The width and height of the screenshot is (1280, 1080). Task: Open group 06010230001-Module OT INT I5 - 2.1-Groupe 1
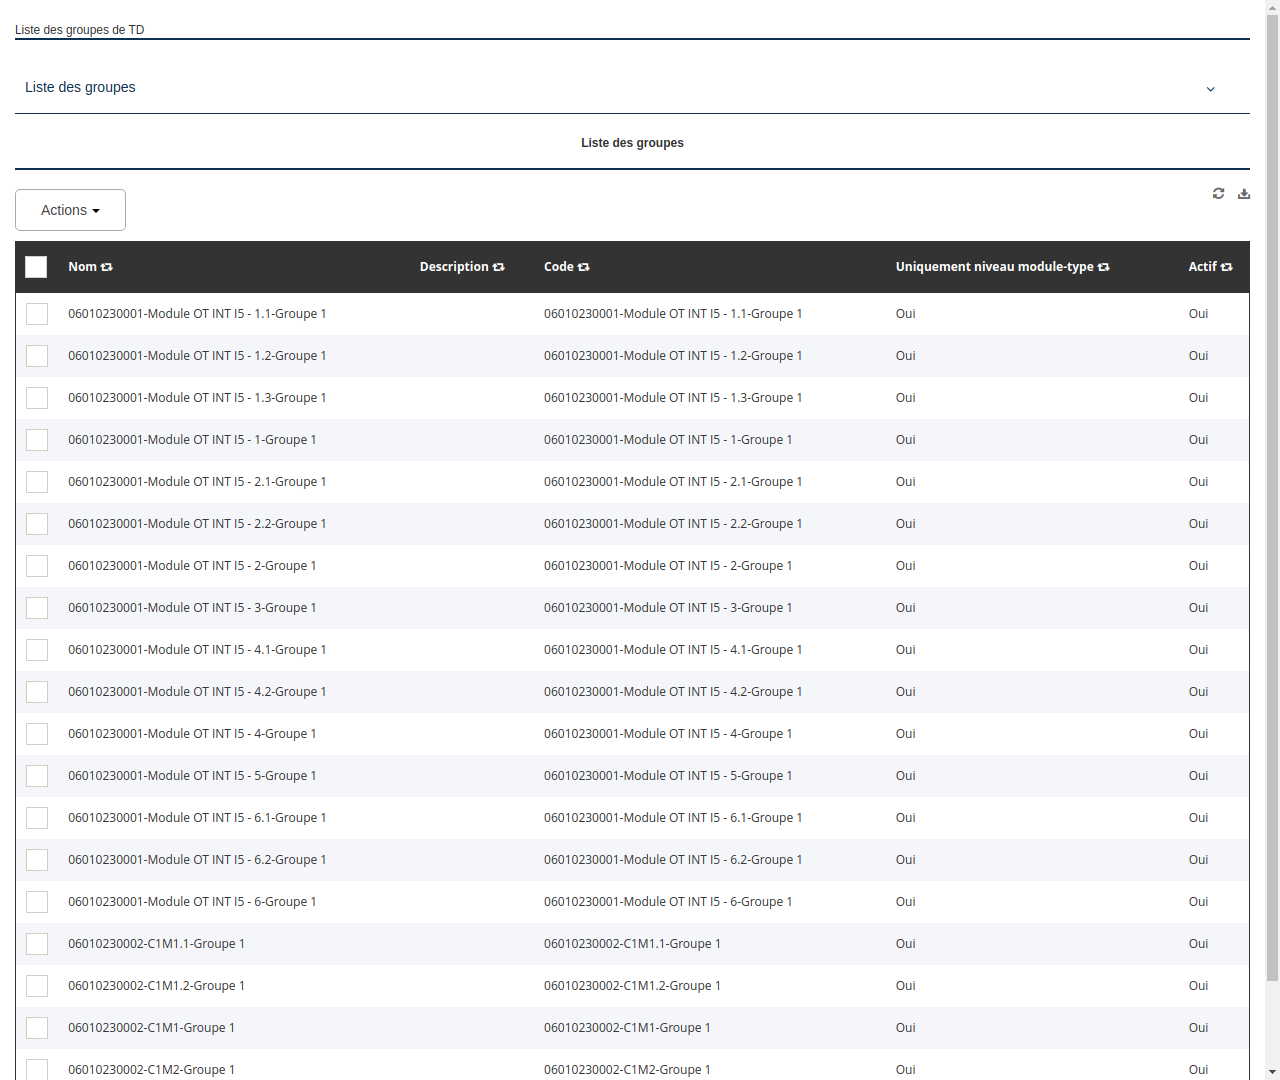pyautogui.click(x=196, y=481)
